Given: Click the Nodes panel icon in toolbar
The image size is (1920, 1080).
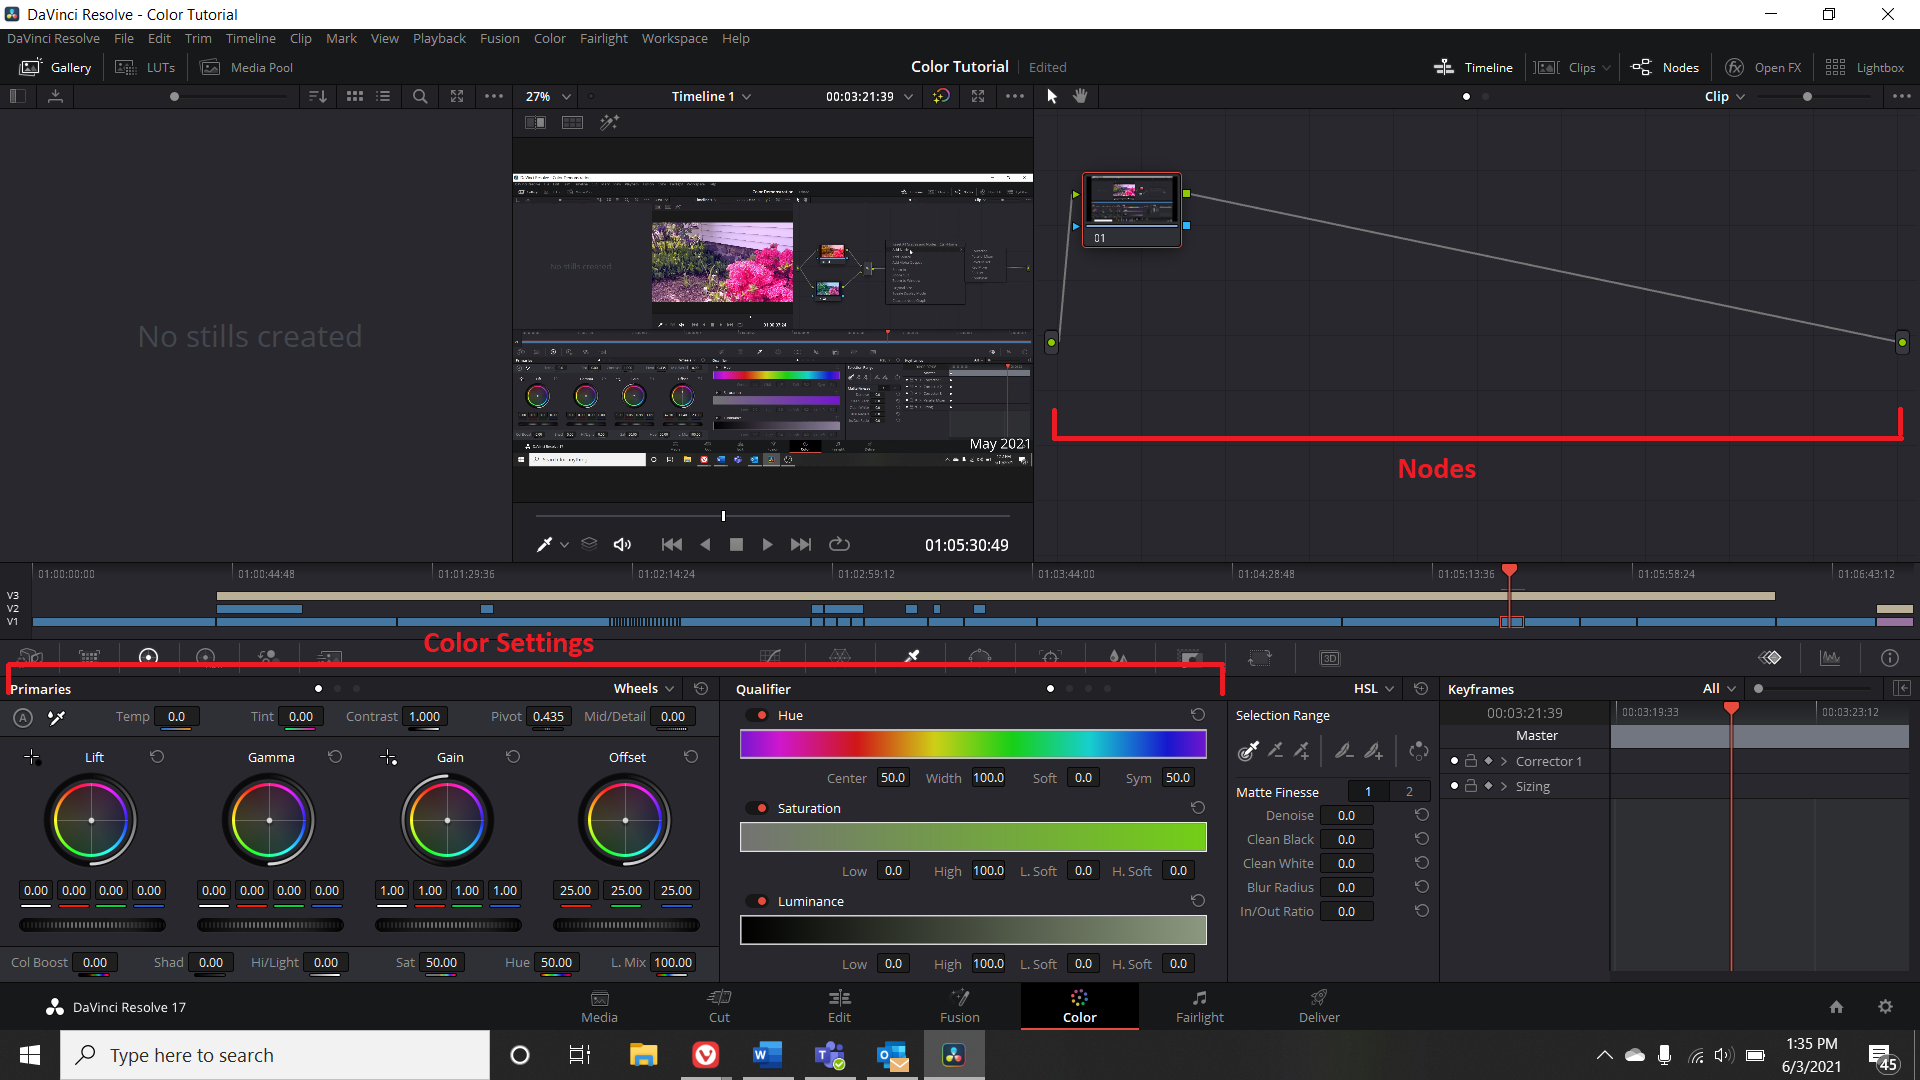Looking at the screenshot, I should [x=1665, y=66].
